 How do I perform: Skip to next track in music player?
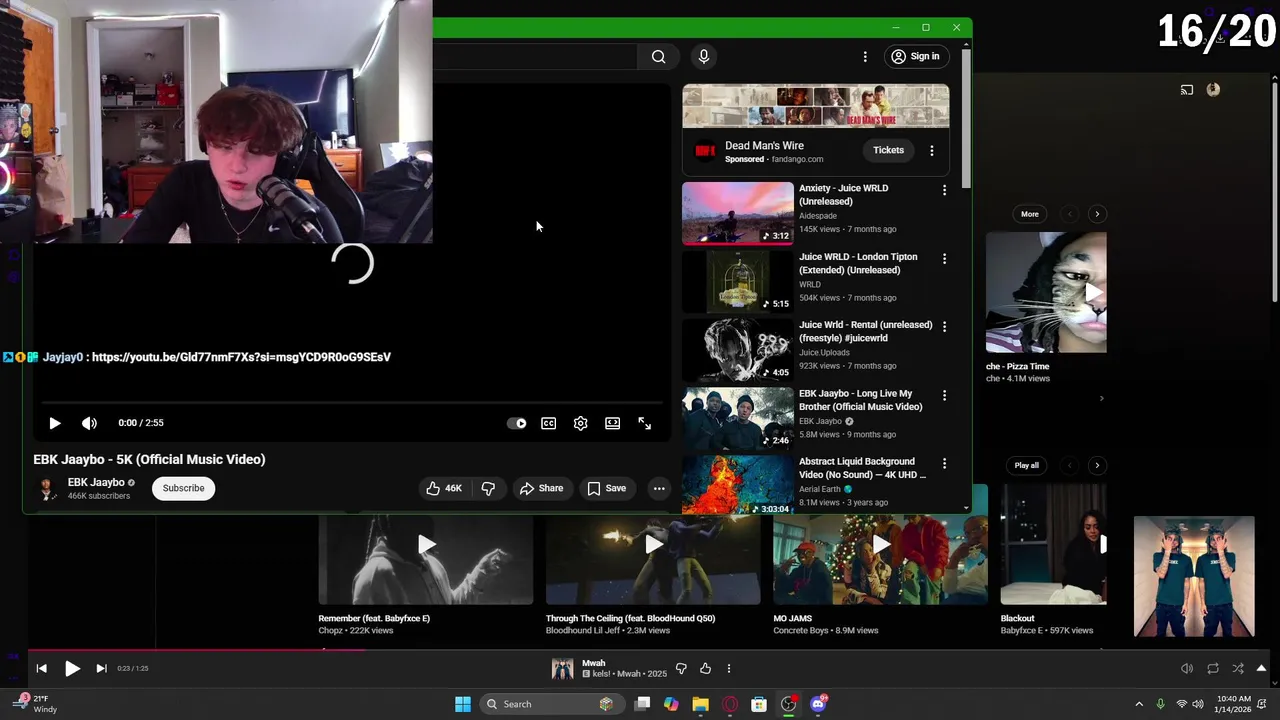point(101,668)
